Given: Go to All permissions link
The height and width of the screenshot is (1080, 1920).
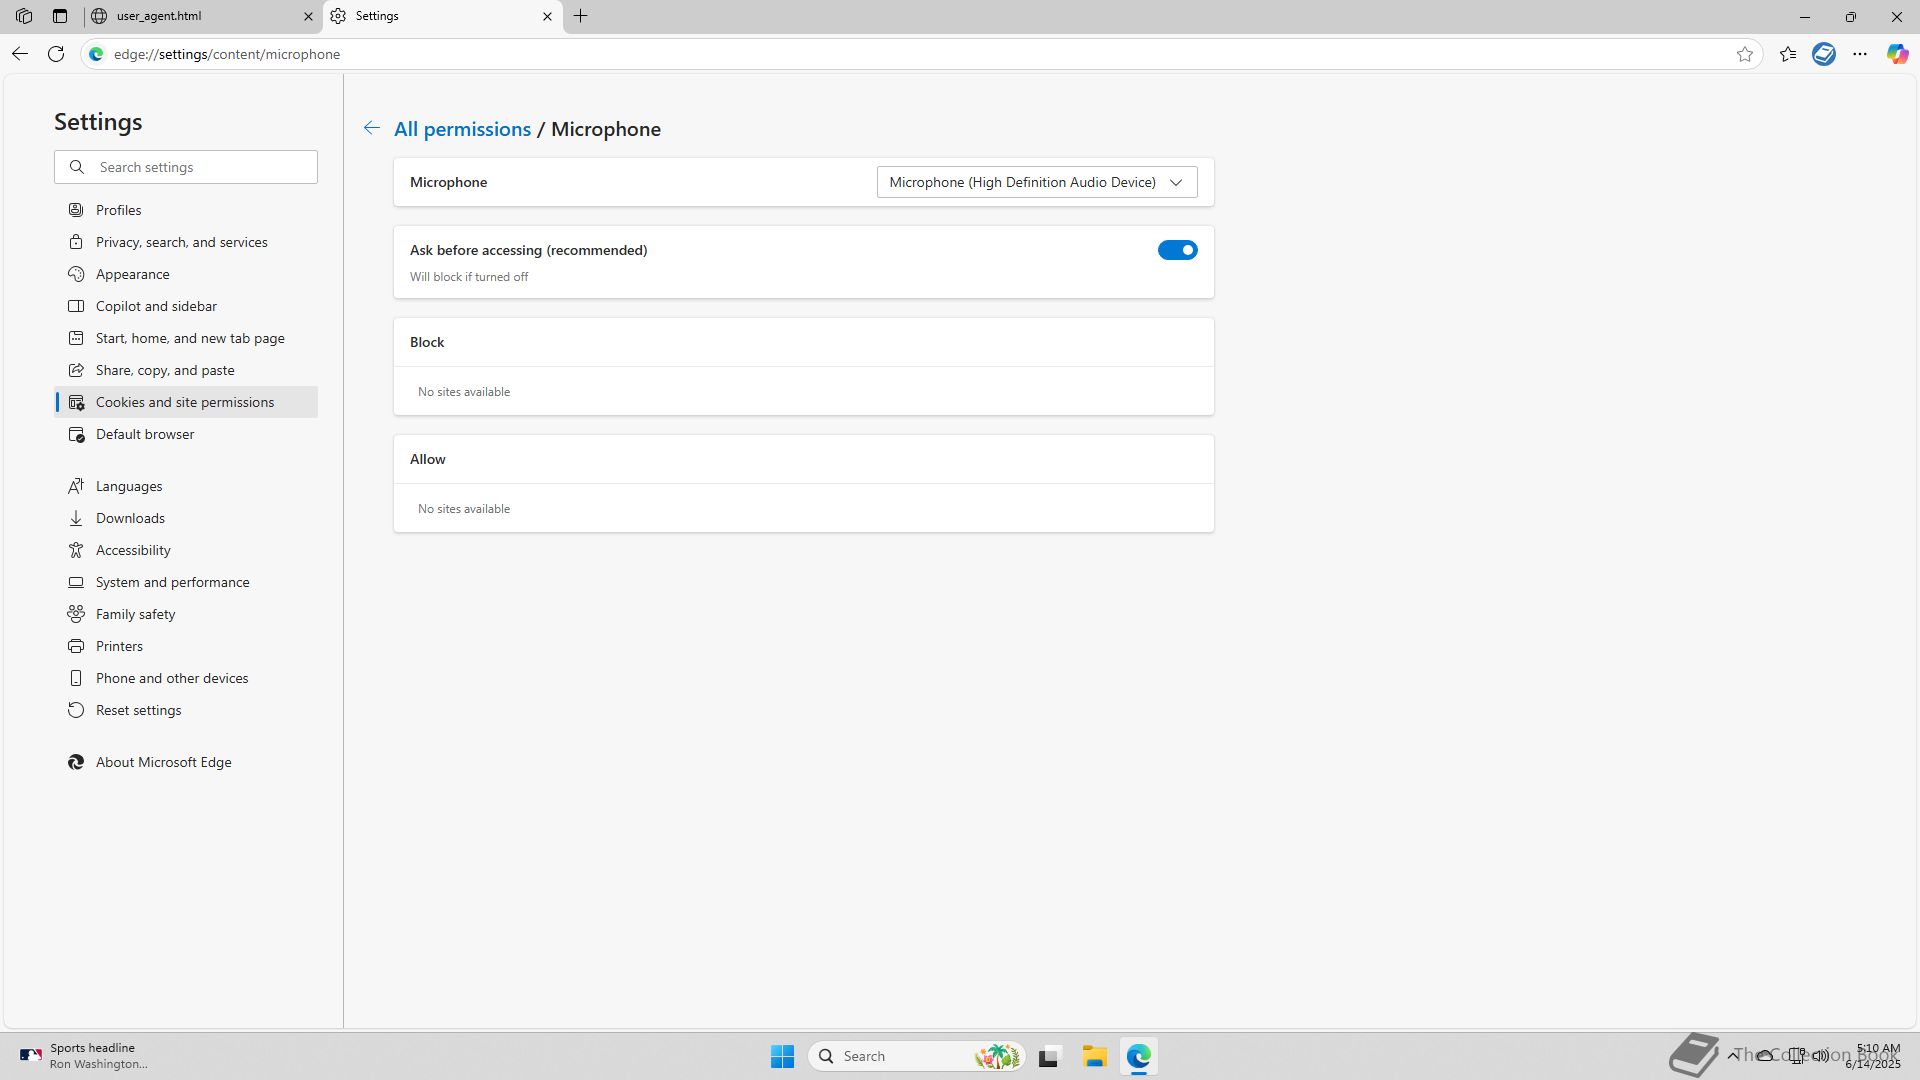Looking at the screenshot, I should point(462,129).
